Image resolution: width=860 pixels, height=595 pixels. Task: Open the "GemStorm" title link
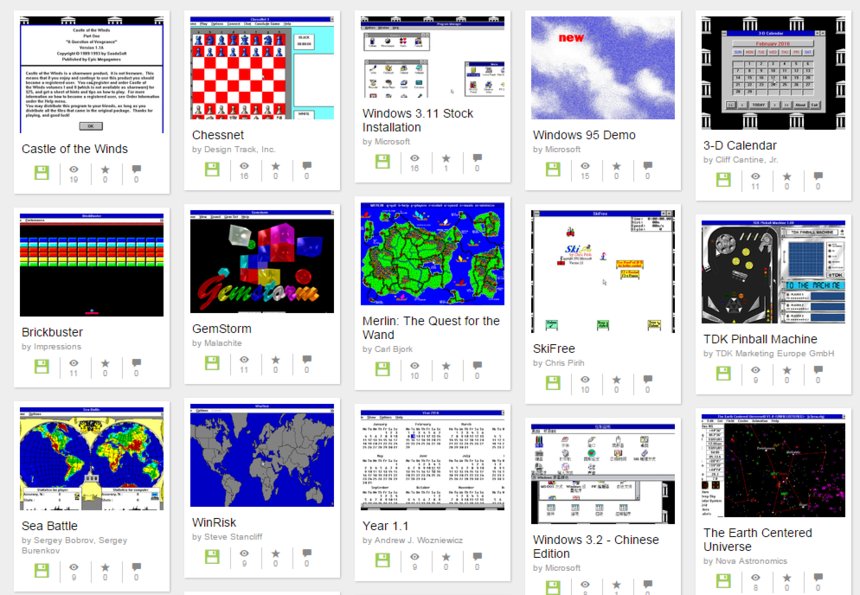222,328
